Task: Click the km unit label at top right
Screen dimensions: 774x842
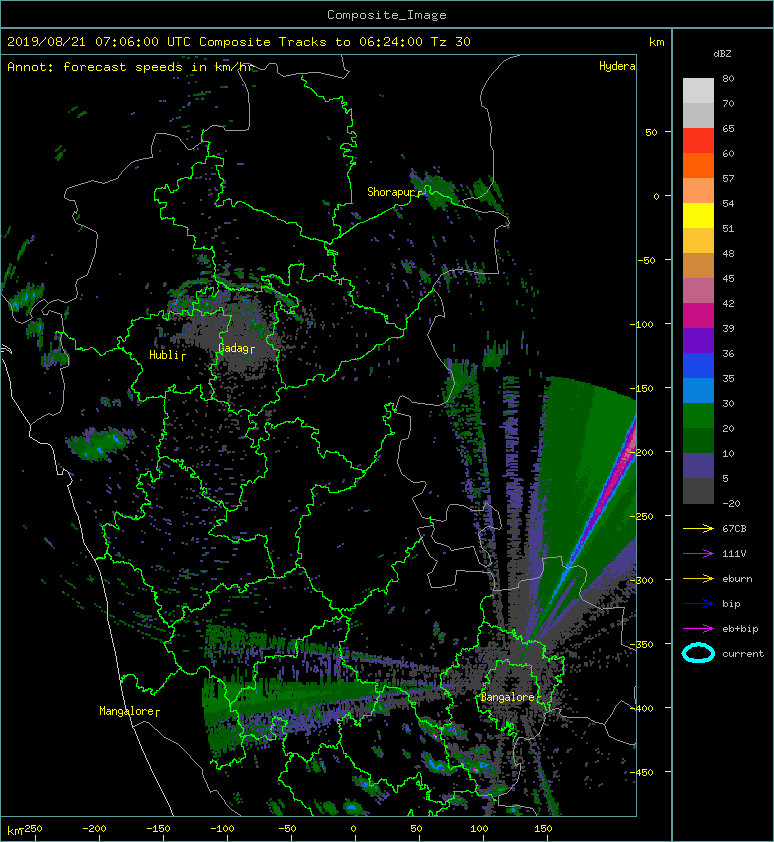Action: coord(656,42)
